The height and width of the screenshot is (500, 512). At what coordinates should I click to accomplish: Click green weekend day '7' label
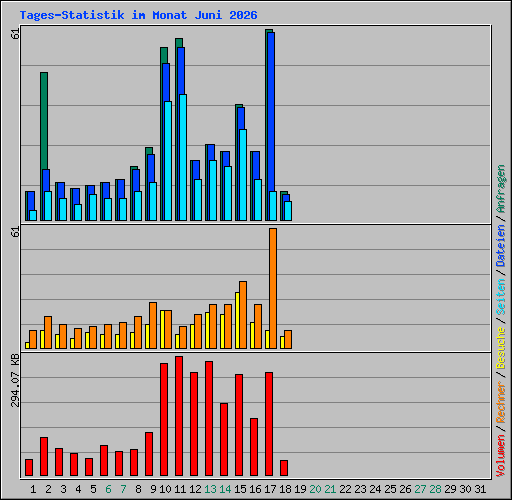point(123,489)
